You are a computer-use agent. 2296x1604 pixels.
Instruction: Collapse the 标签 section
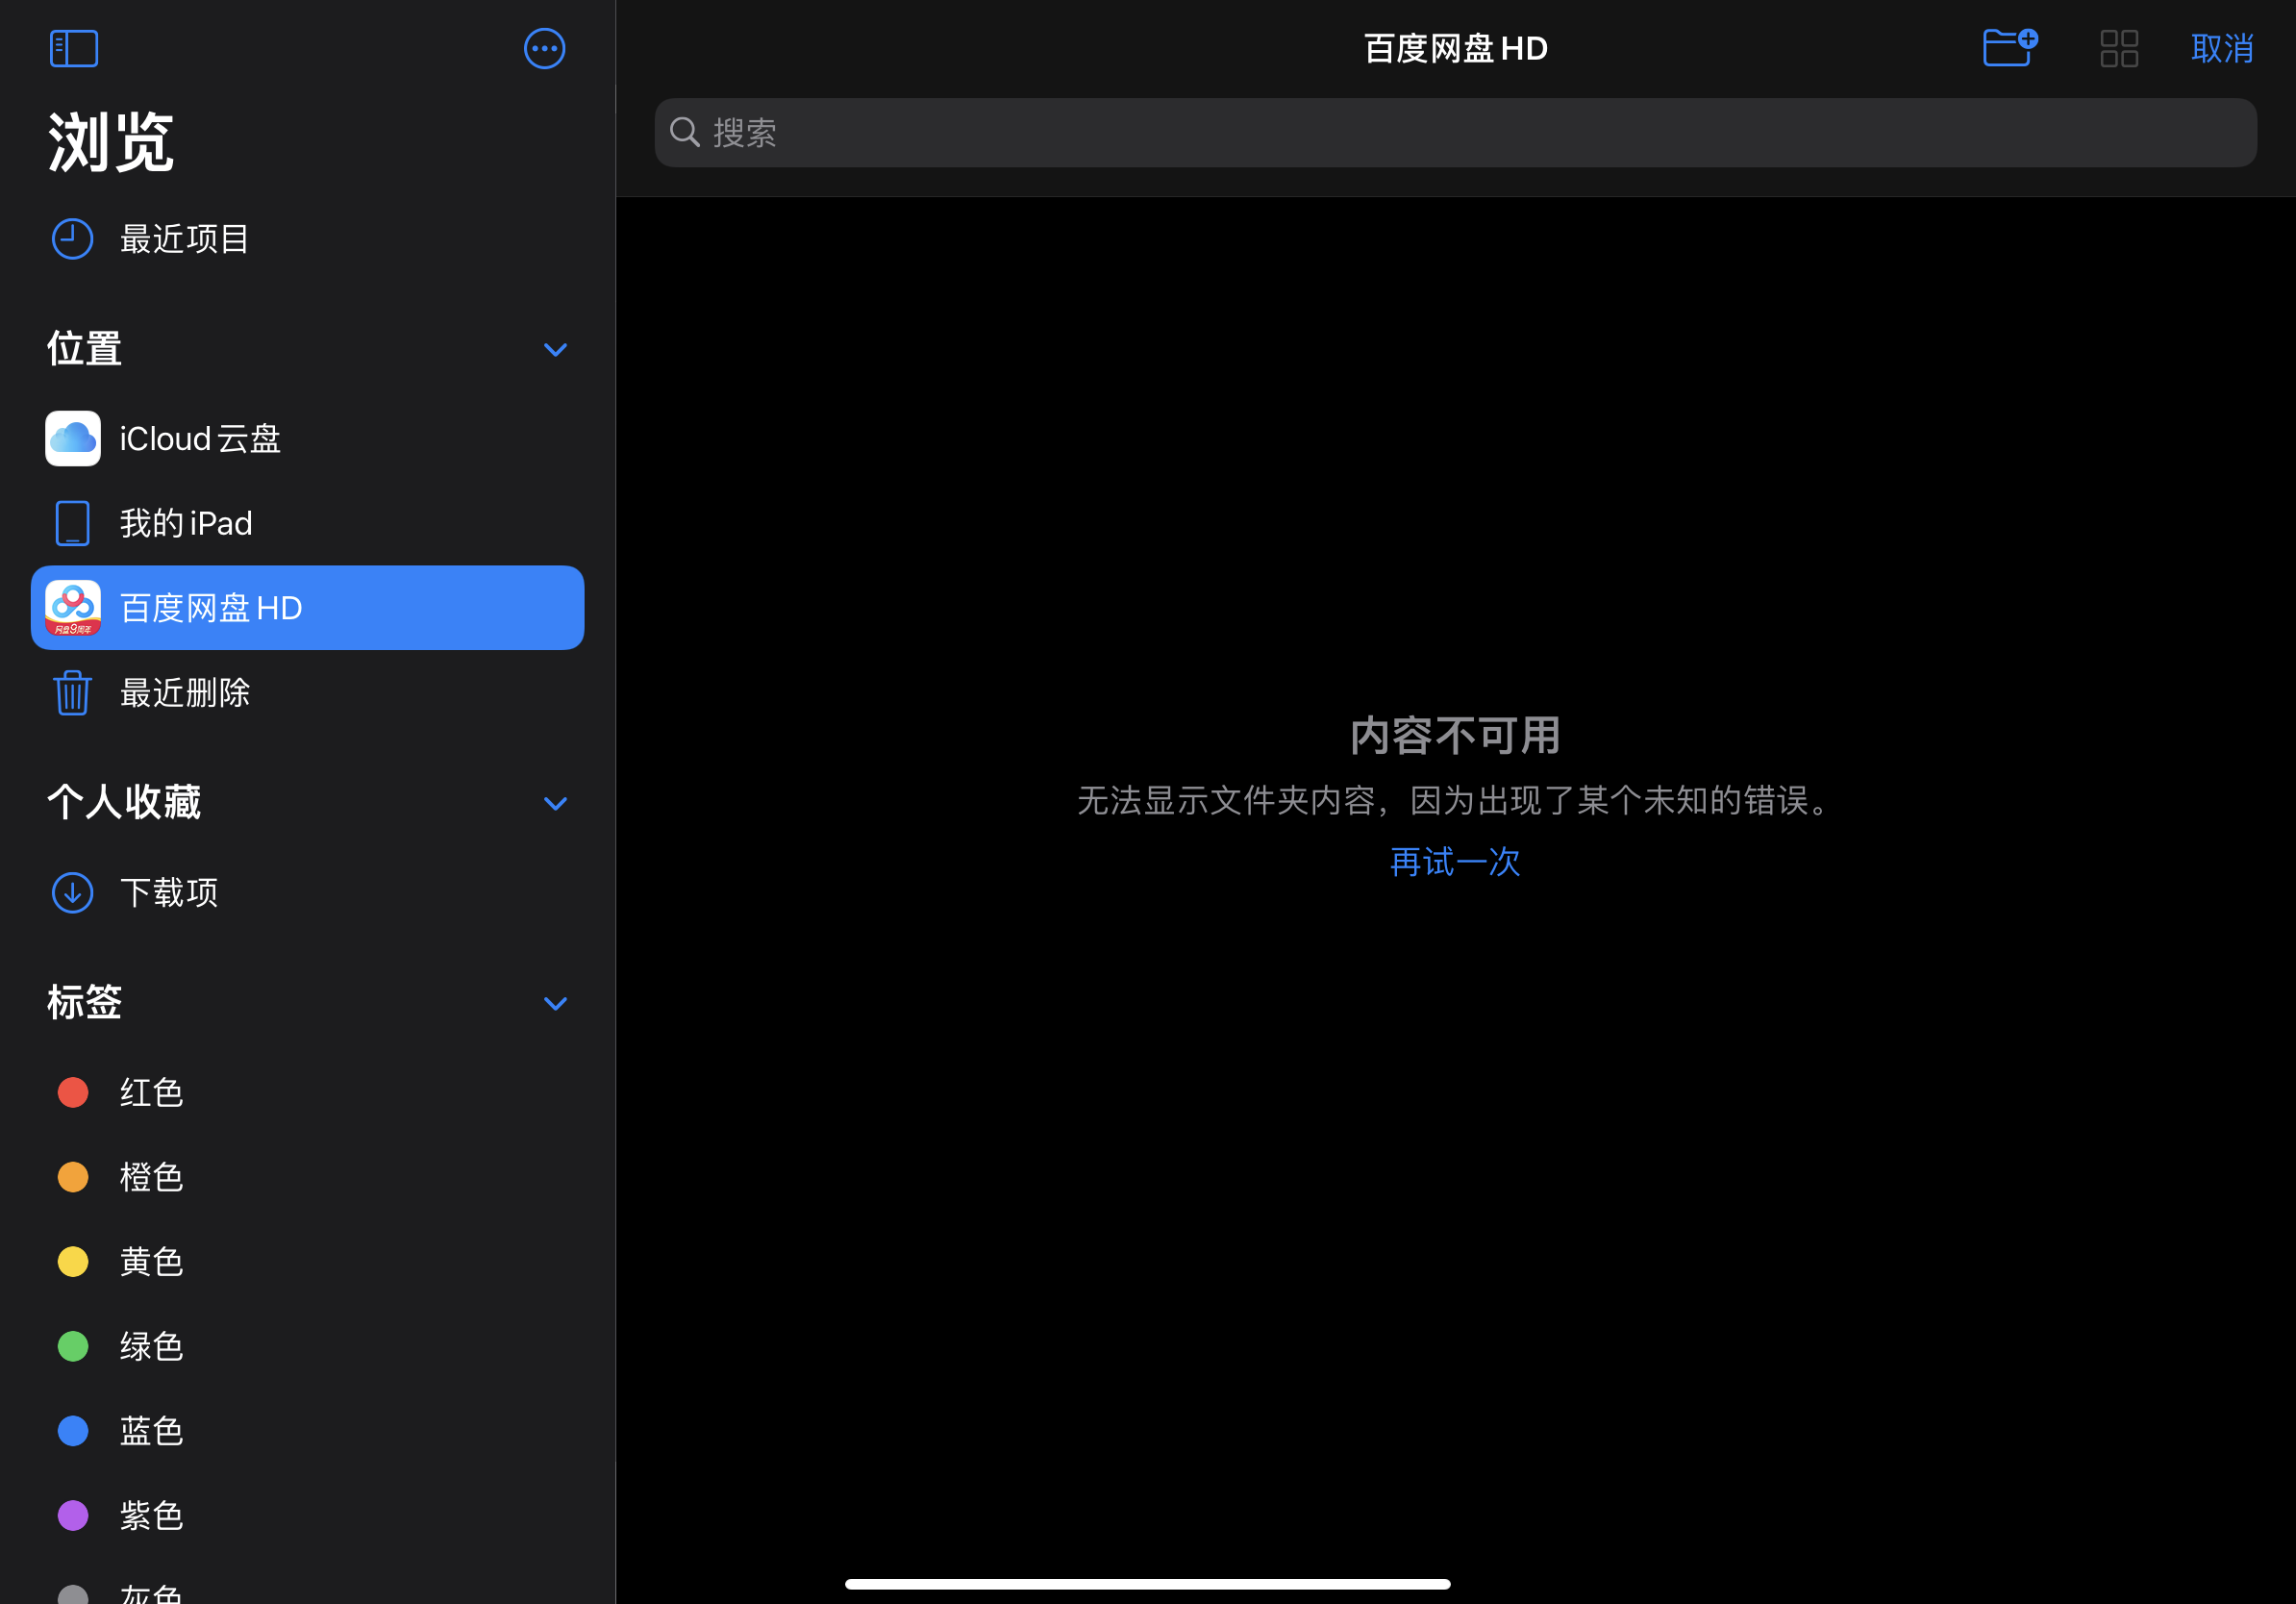(x=555, y=1003)
